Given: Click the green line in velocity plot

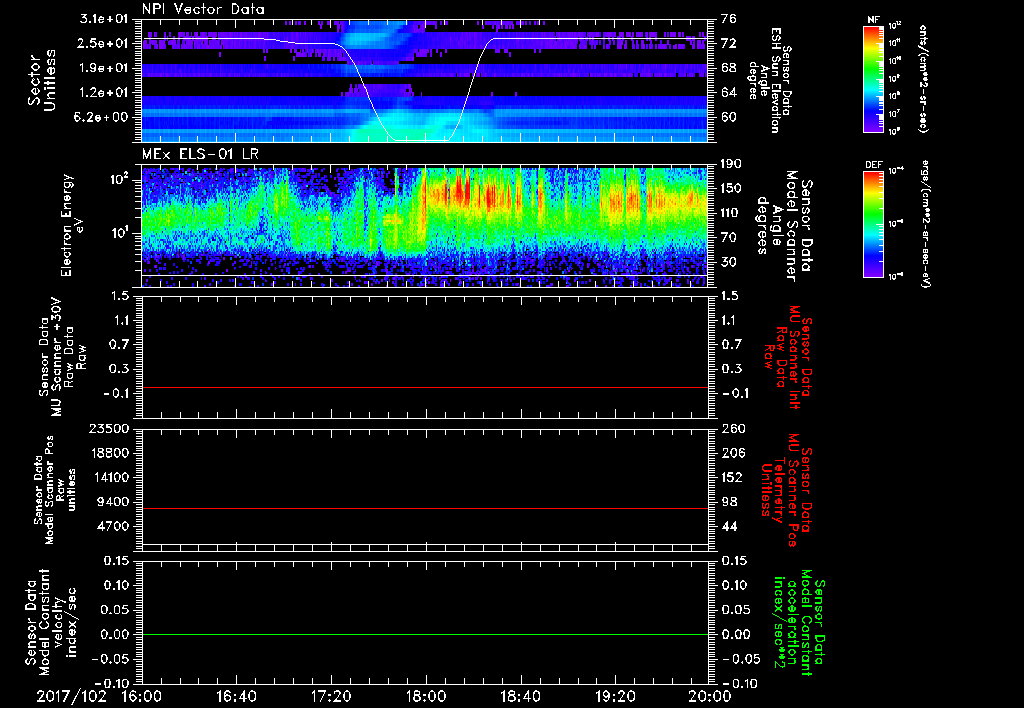Looking at the screenshot, I should [425, 634].
